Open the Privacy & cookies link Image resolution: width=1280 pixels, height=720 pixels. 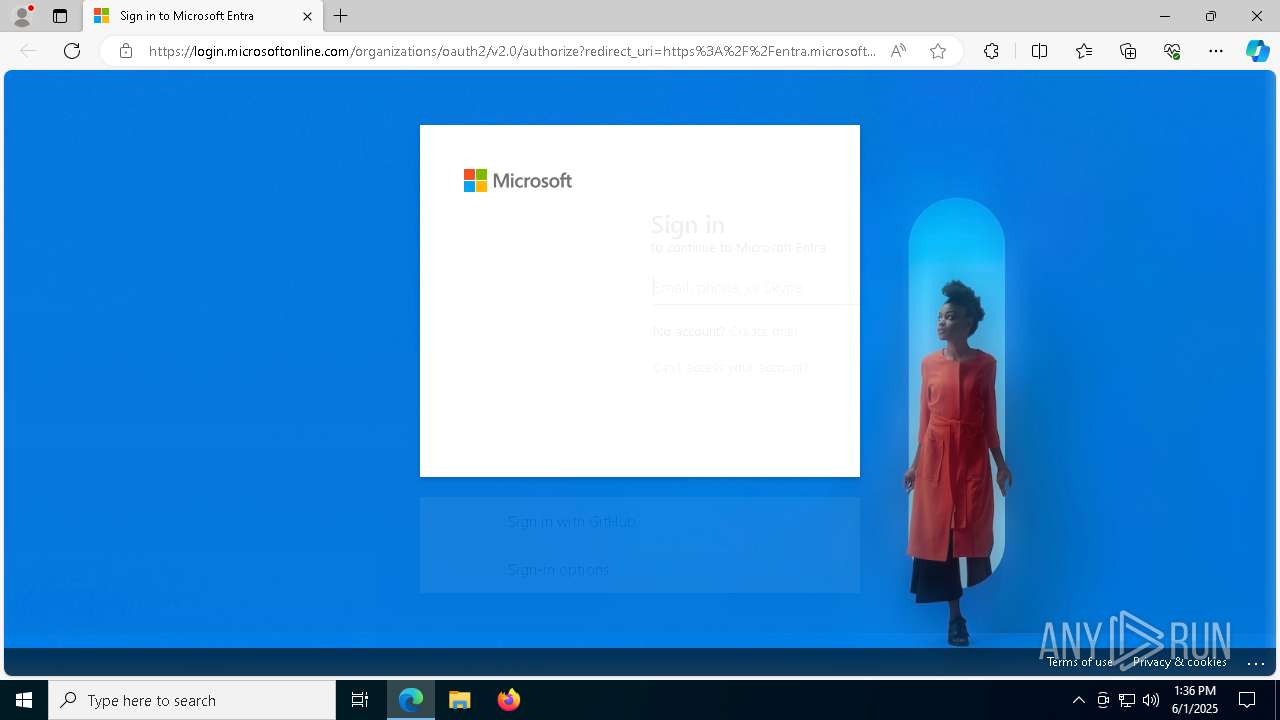pos(1180,662)
